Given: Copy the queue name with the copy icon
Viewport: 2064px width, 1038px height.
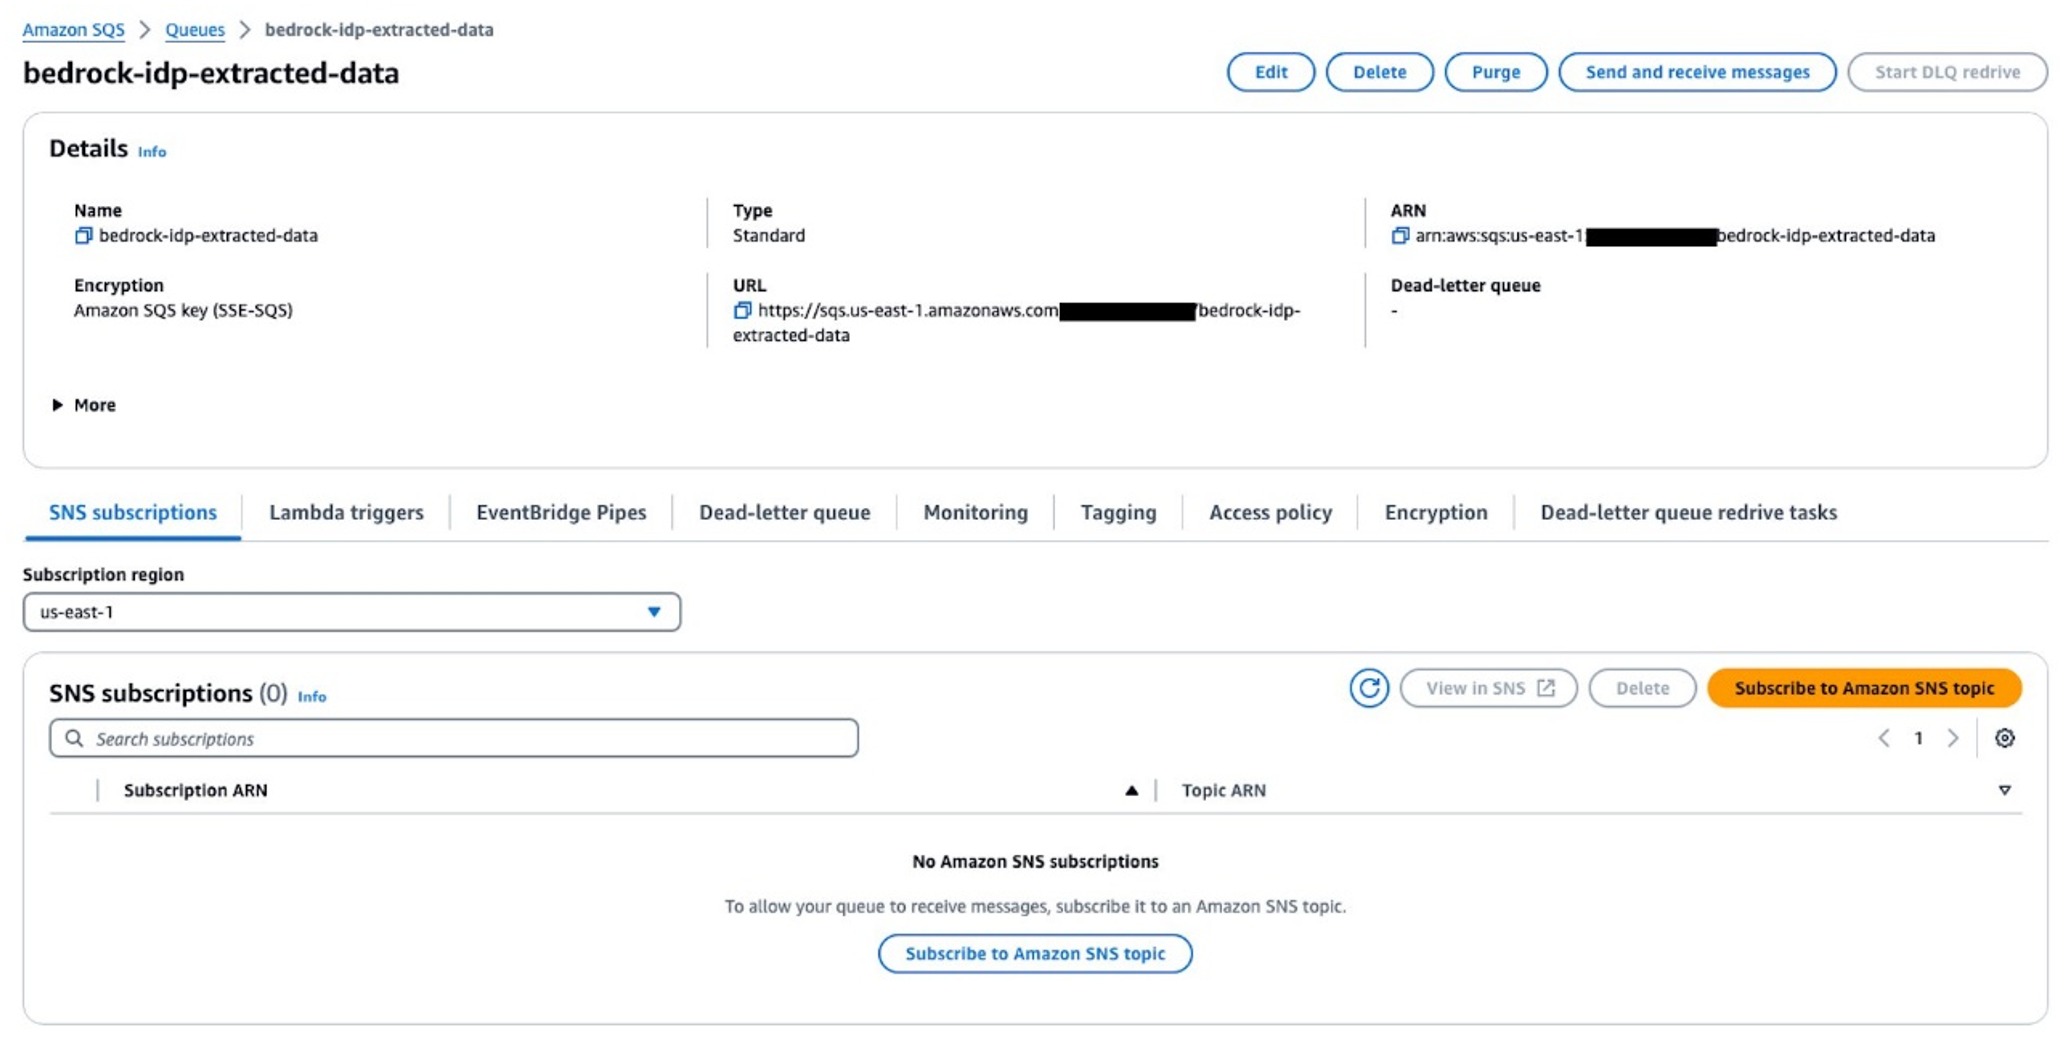Looking at the screenshot, I should pos(83,236).
